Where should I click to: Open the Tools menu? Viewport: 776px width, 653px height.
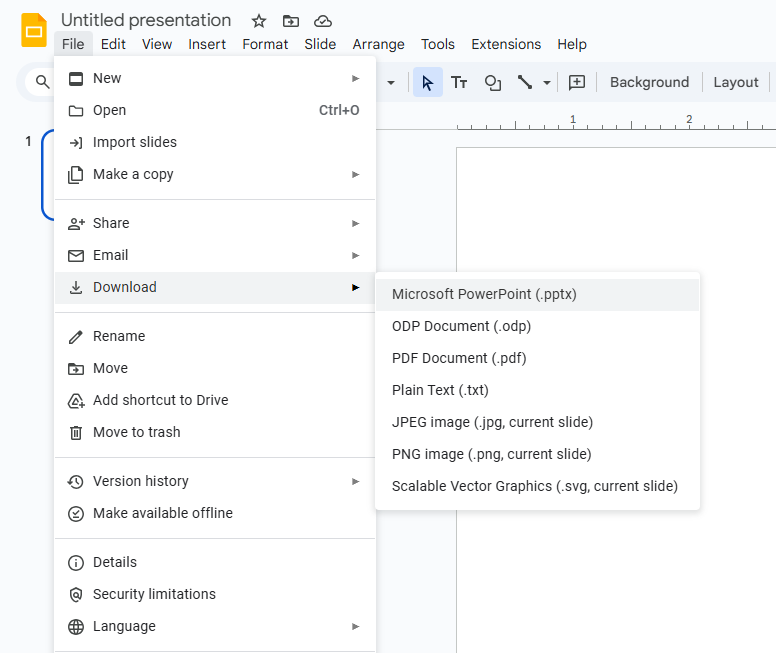[438, 44]
